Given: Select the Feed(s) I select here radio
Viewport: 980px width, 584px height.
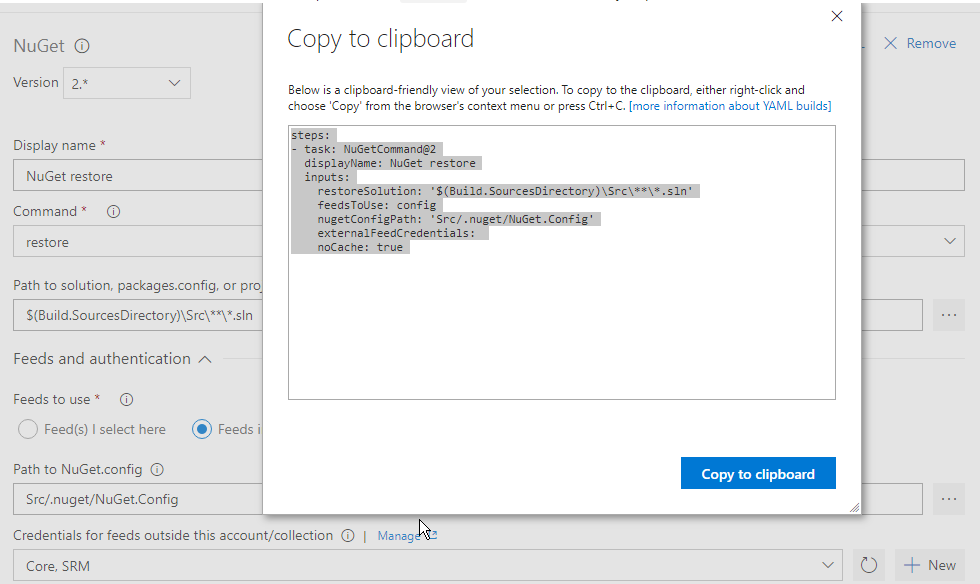Looking at the screenshot, I should click(27, 428).
